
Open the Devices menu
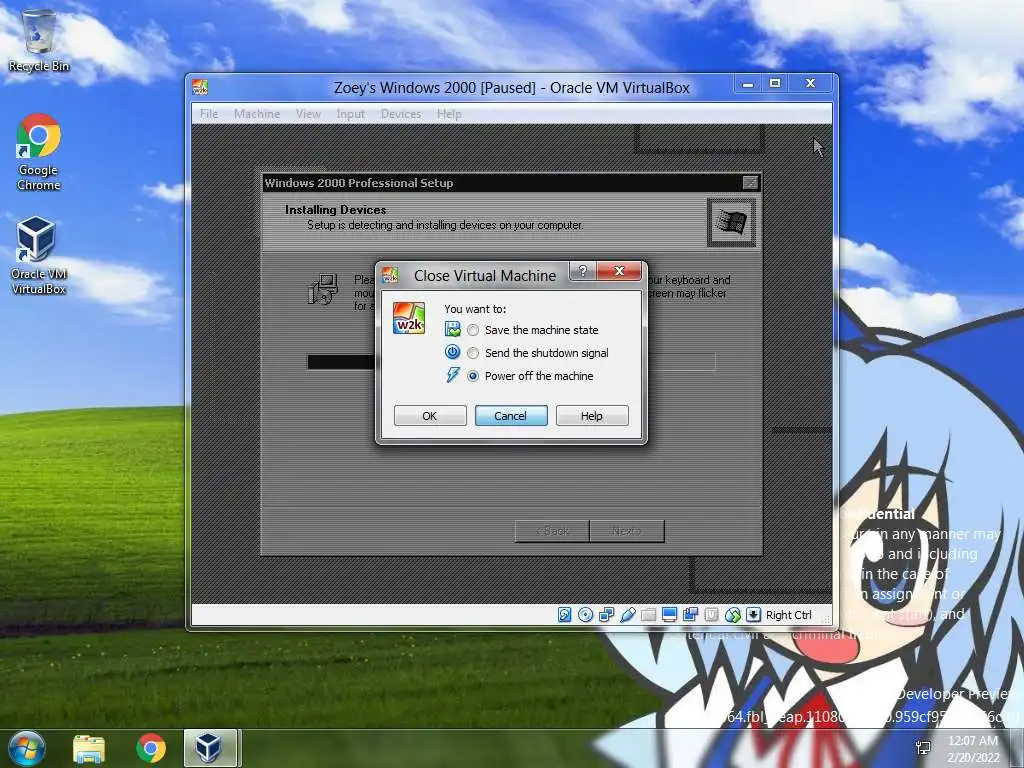400,114
